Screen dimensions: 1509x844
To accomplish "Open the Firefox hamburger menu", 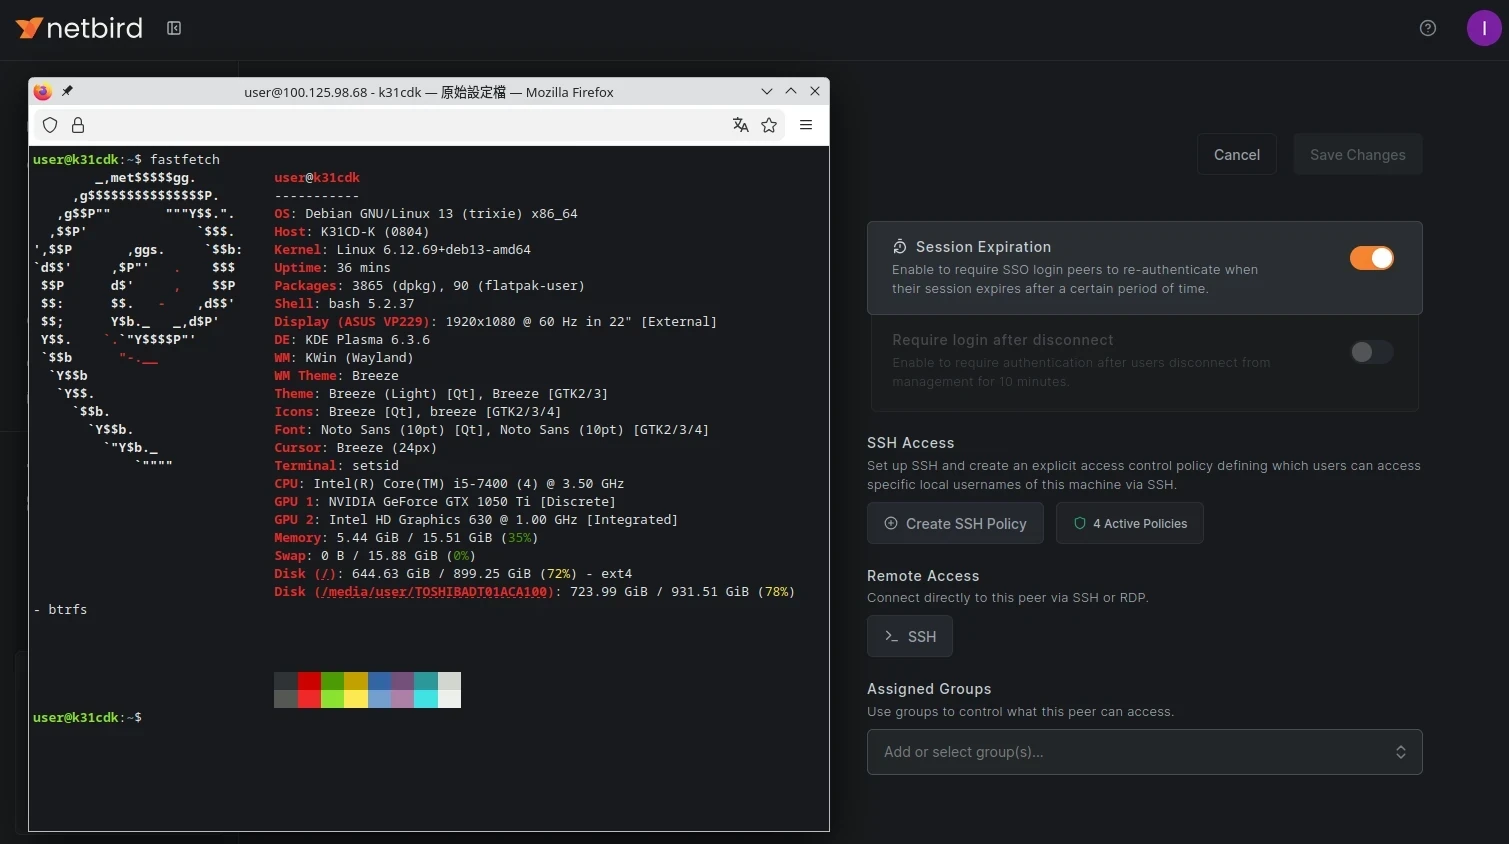I will (806, 125).
